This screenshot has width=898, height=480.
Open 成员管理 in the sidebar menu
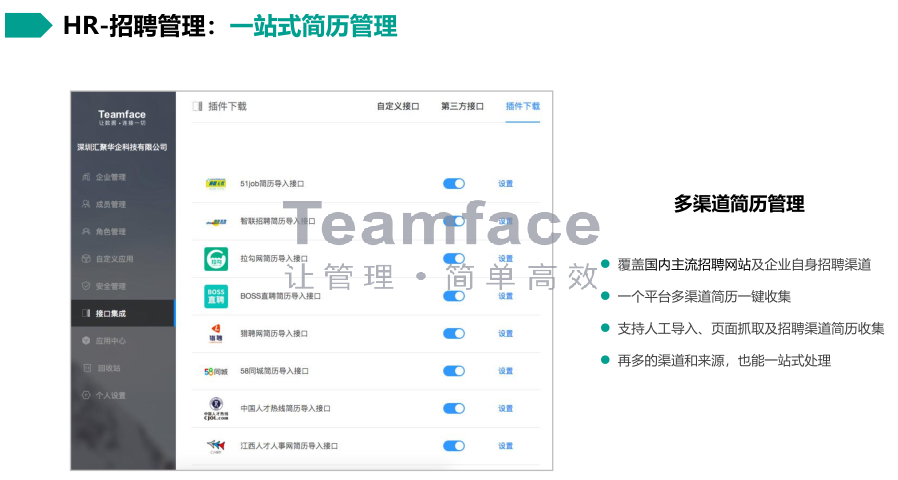click(111, 204)
